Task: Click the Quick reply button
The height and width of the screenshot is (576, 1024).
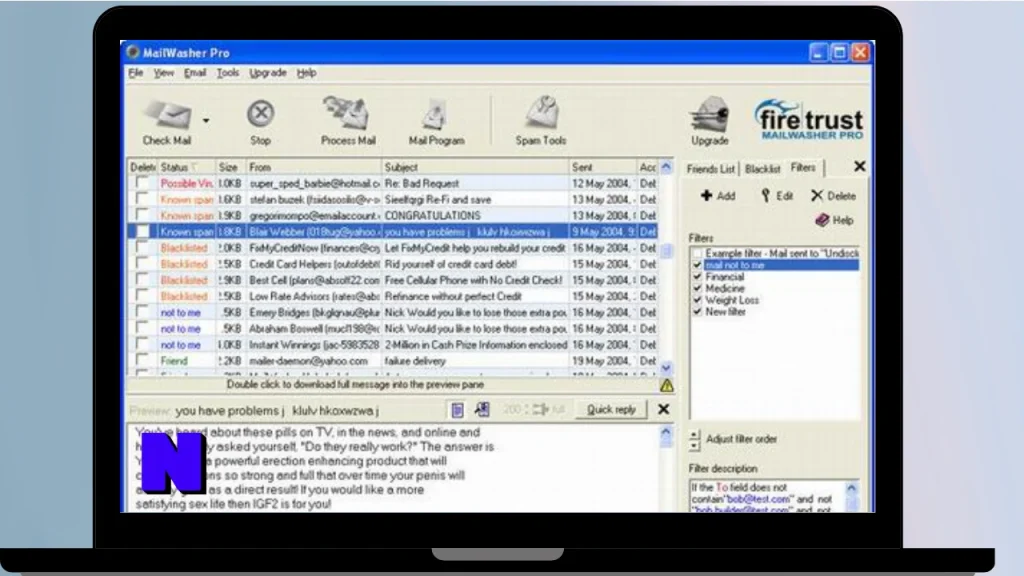Action: point(611,409)
